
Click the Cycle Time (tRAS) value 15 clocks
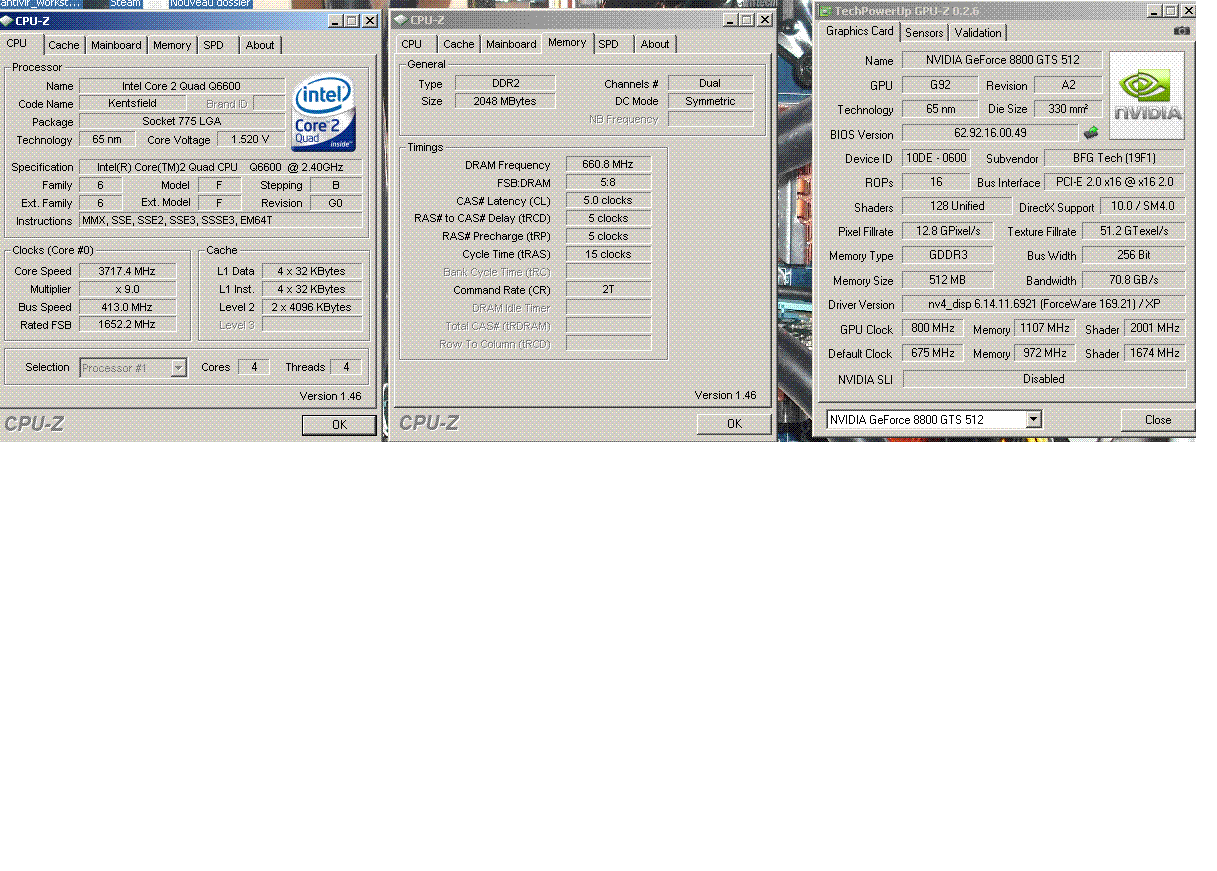(x=608, y=254)
